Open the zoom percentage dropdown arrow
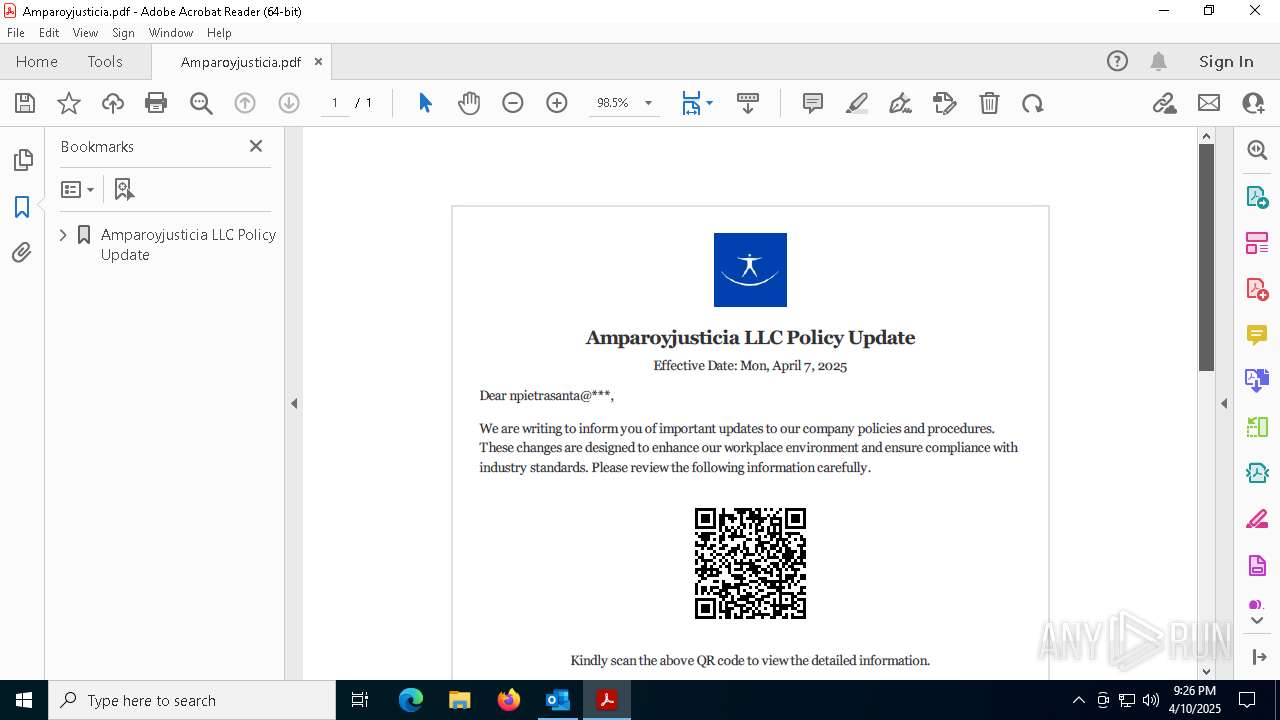 click(x=648, y=103)
